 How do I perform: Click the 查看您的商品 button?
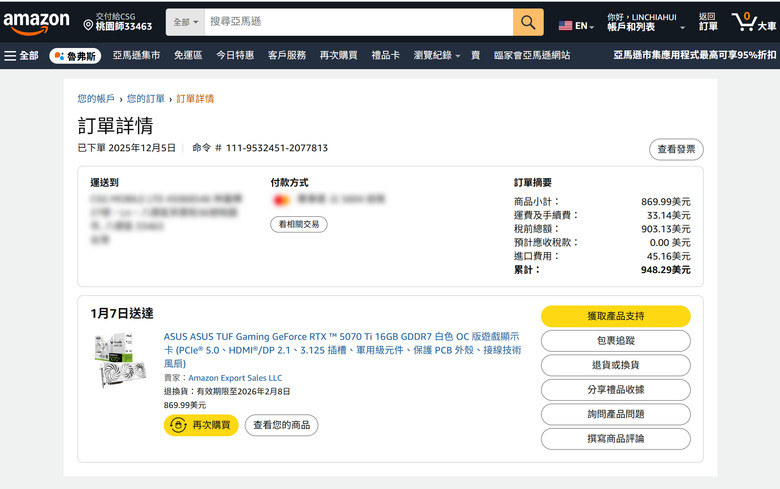[x=282, y=425]
